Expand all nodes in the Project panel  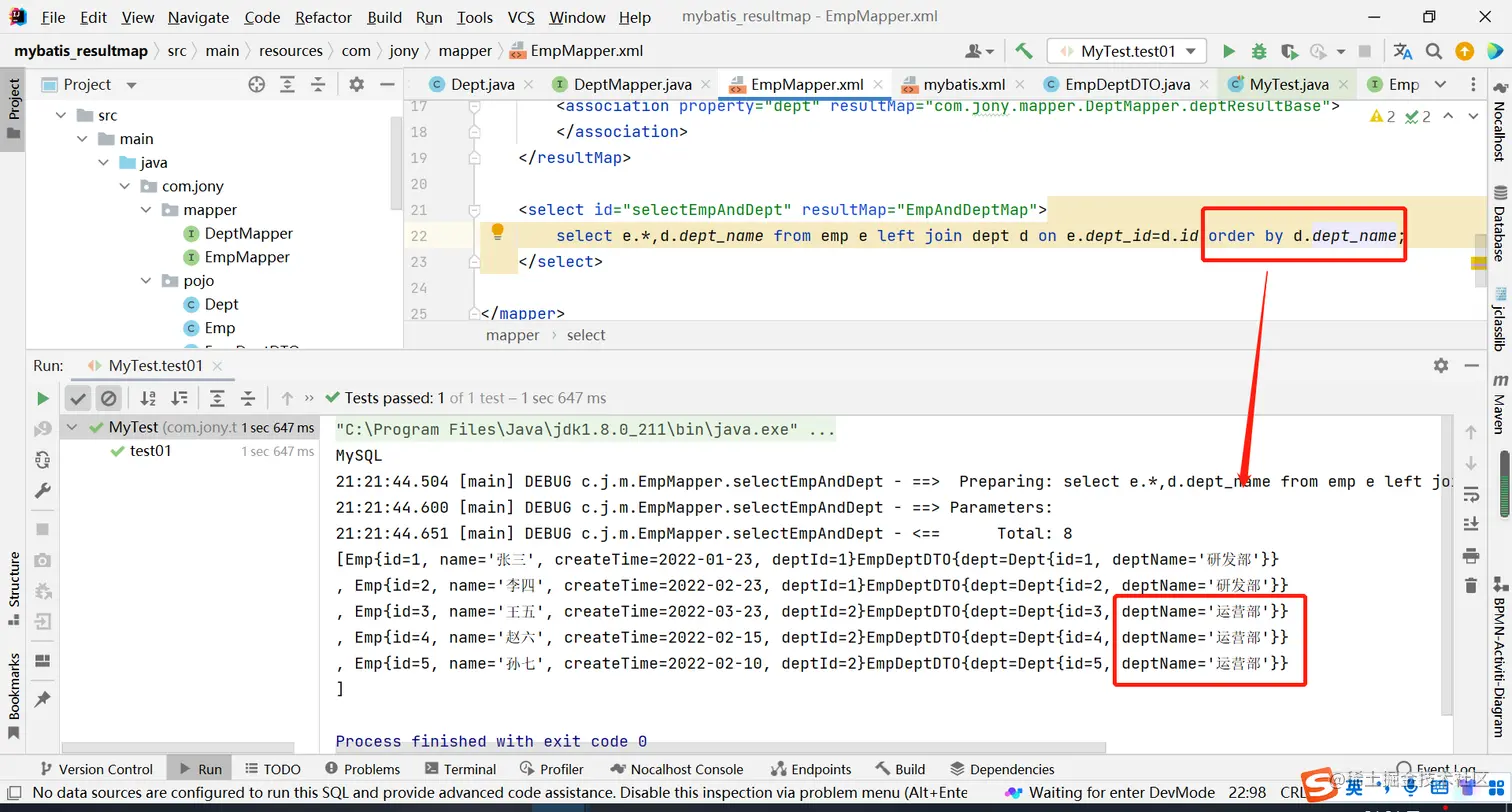click(288, 85)
